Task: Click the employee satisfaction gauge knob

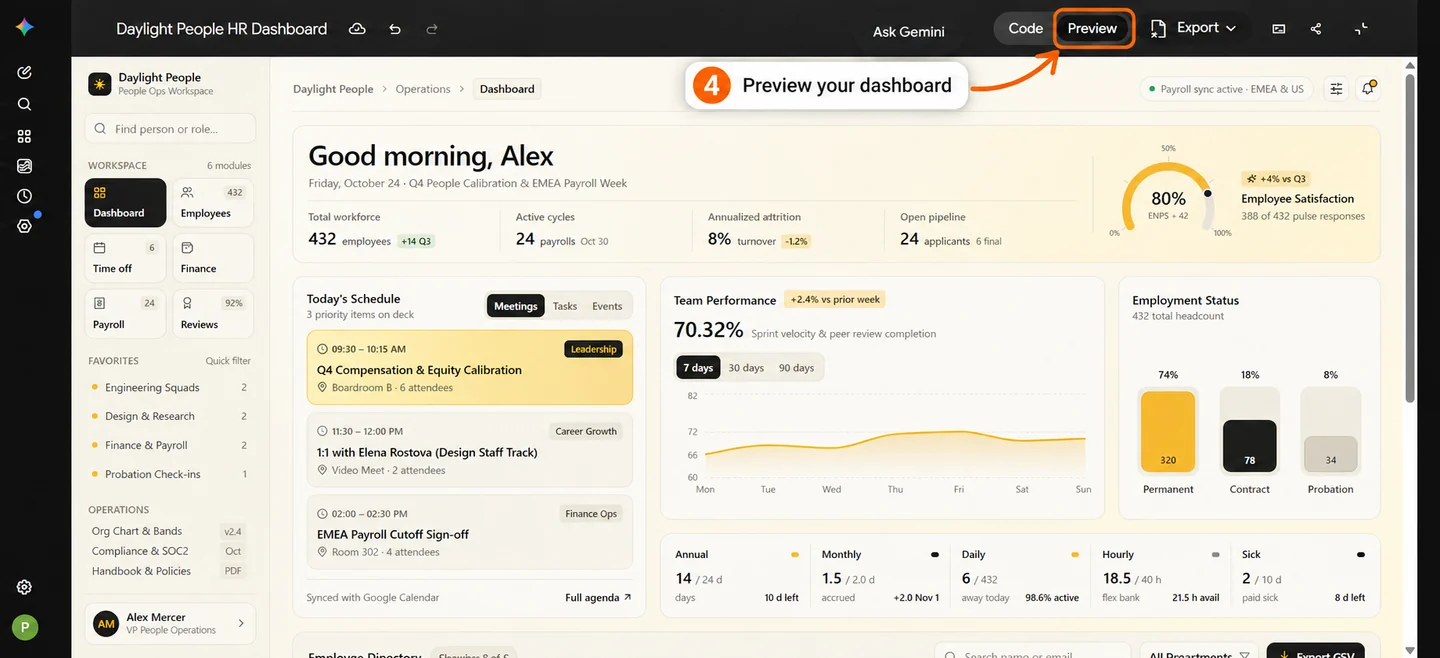Action: pyautogui.click(x=1208, y=194)
